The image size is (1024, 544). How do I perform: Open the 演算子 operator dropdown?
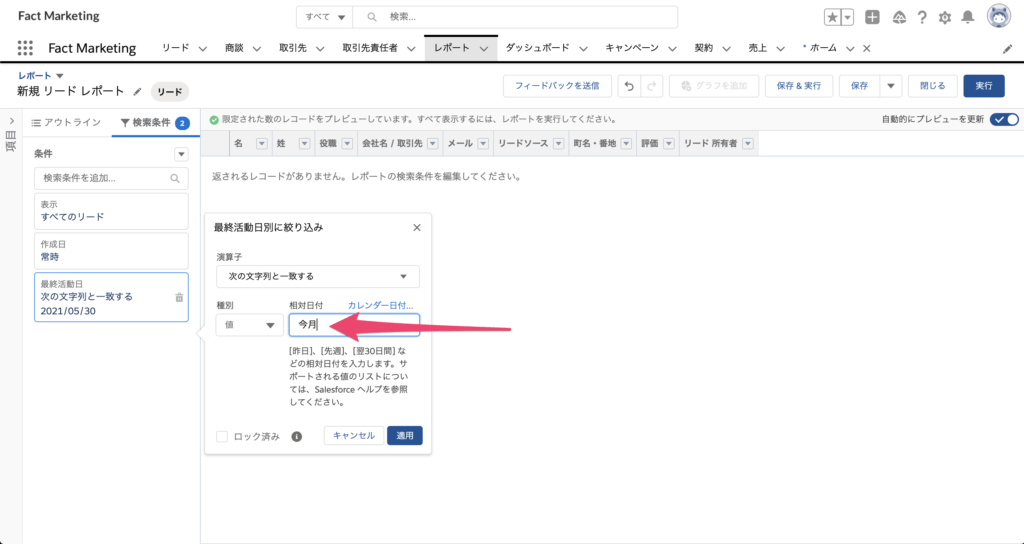click(318, 276)
